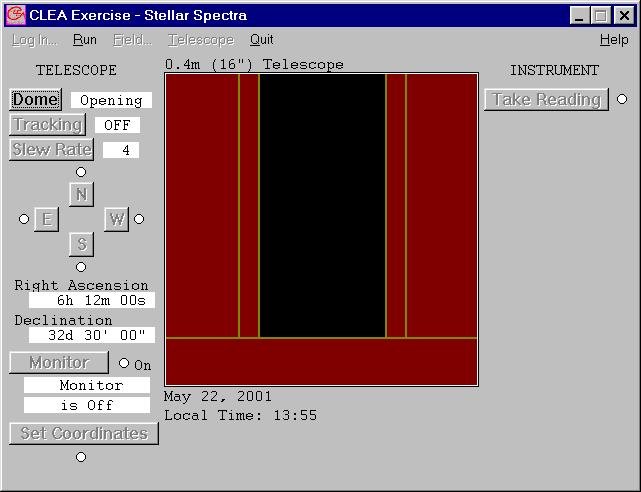Image resolution: width=641 pixels, height=492 pixels.
Task: Open the Run menu
Action: pos(85,40)
